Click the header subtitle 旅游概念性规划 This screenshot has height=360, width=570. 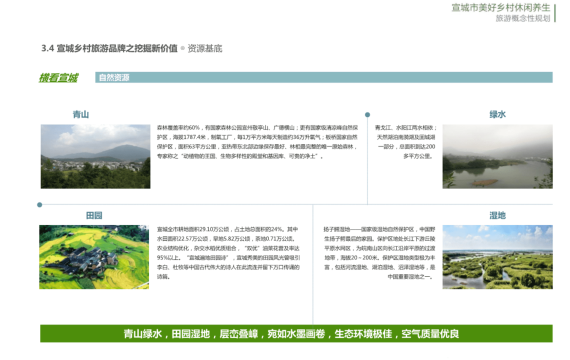(523, 18)
